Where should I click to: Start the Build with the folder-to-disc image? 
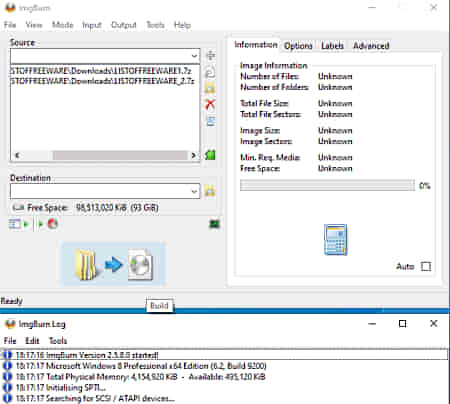113,265
